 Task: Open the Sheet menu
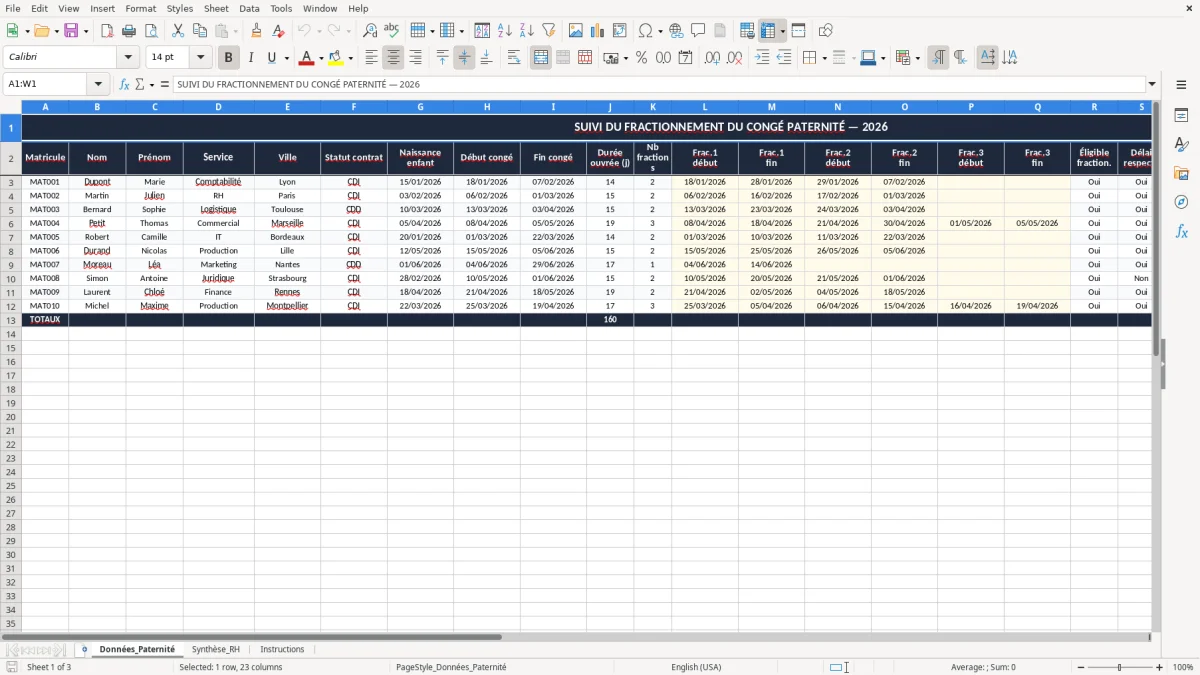coord(216,8)
